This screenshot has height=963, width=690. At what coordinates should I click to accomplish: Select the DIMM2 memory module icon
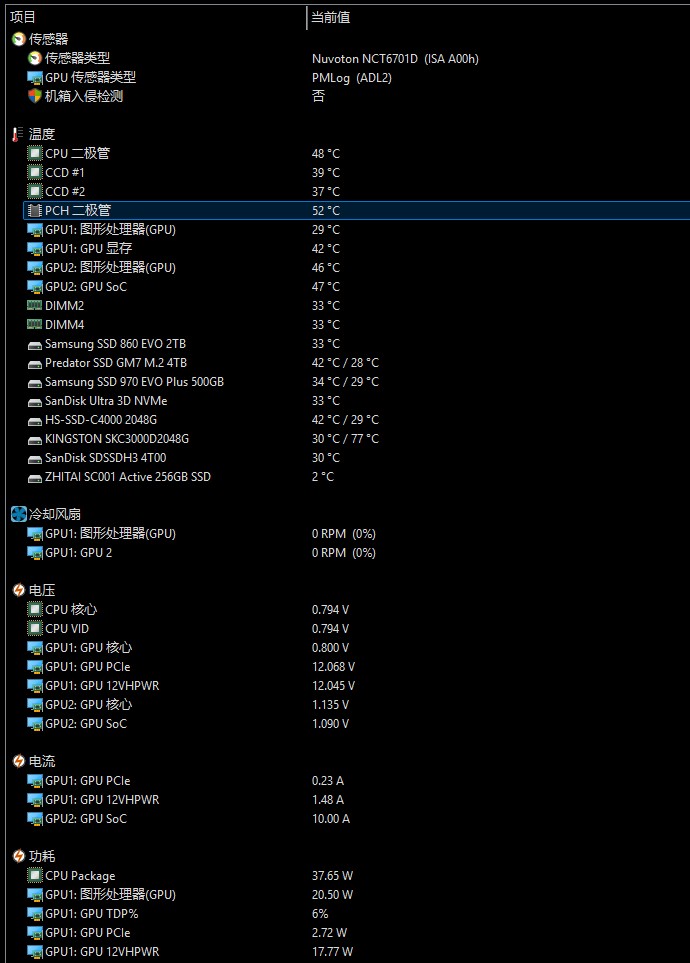[x=35, y=305]
